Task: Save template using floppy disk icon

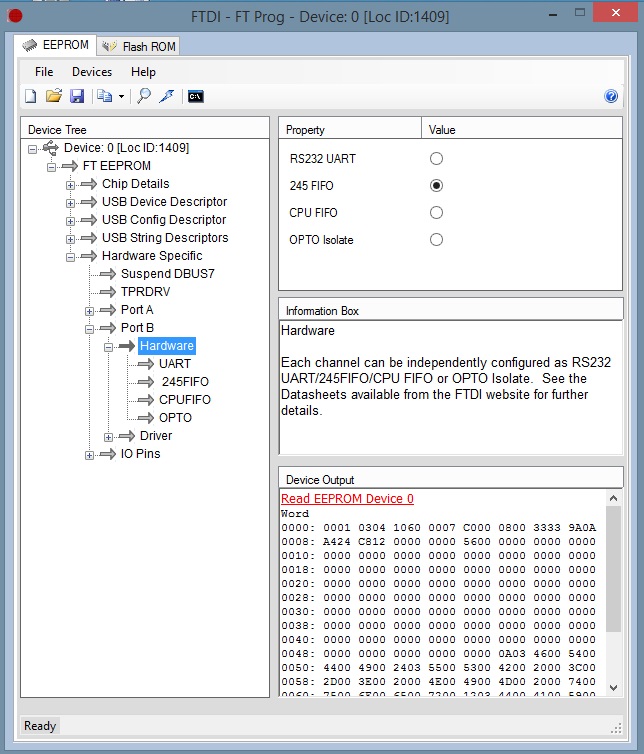Action: coord(77,96)
